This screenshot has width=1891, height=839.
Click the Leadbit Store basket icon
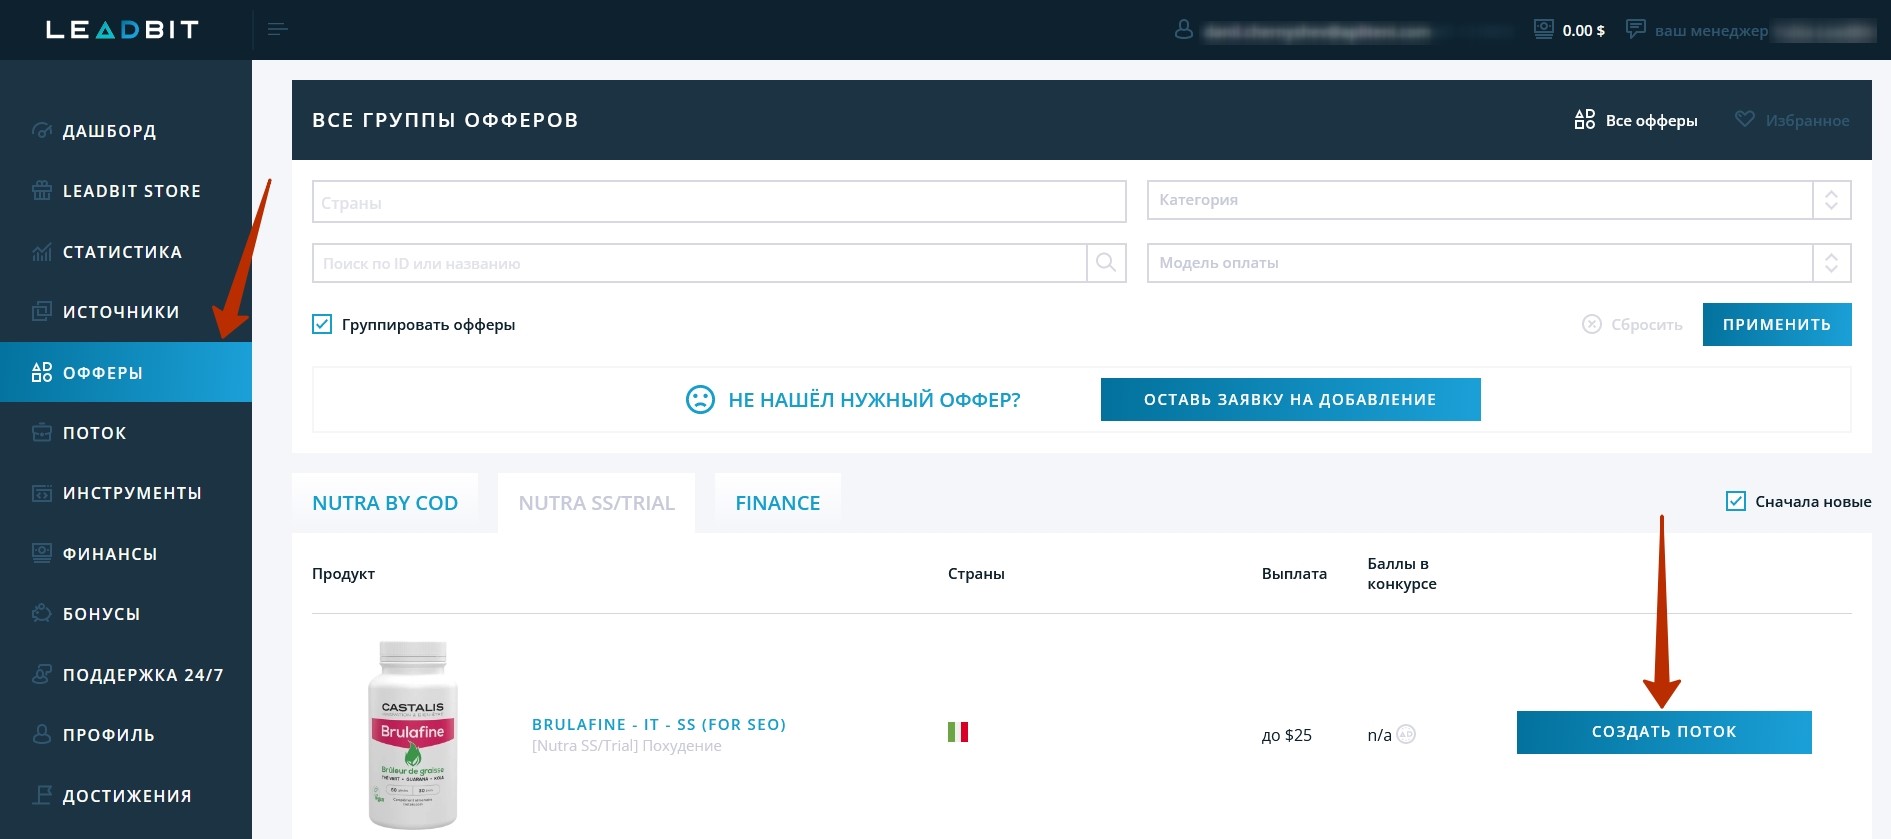coord(41,190)
